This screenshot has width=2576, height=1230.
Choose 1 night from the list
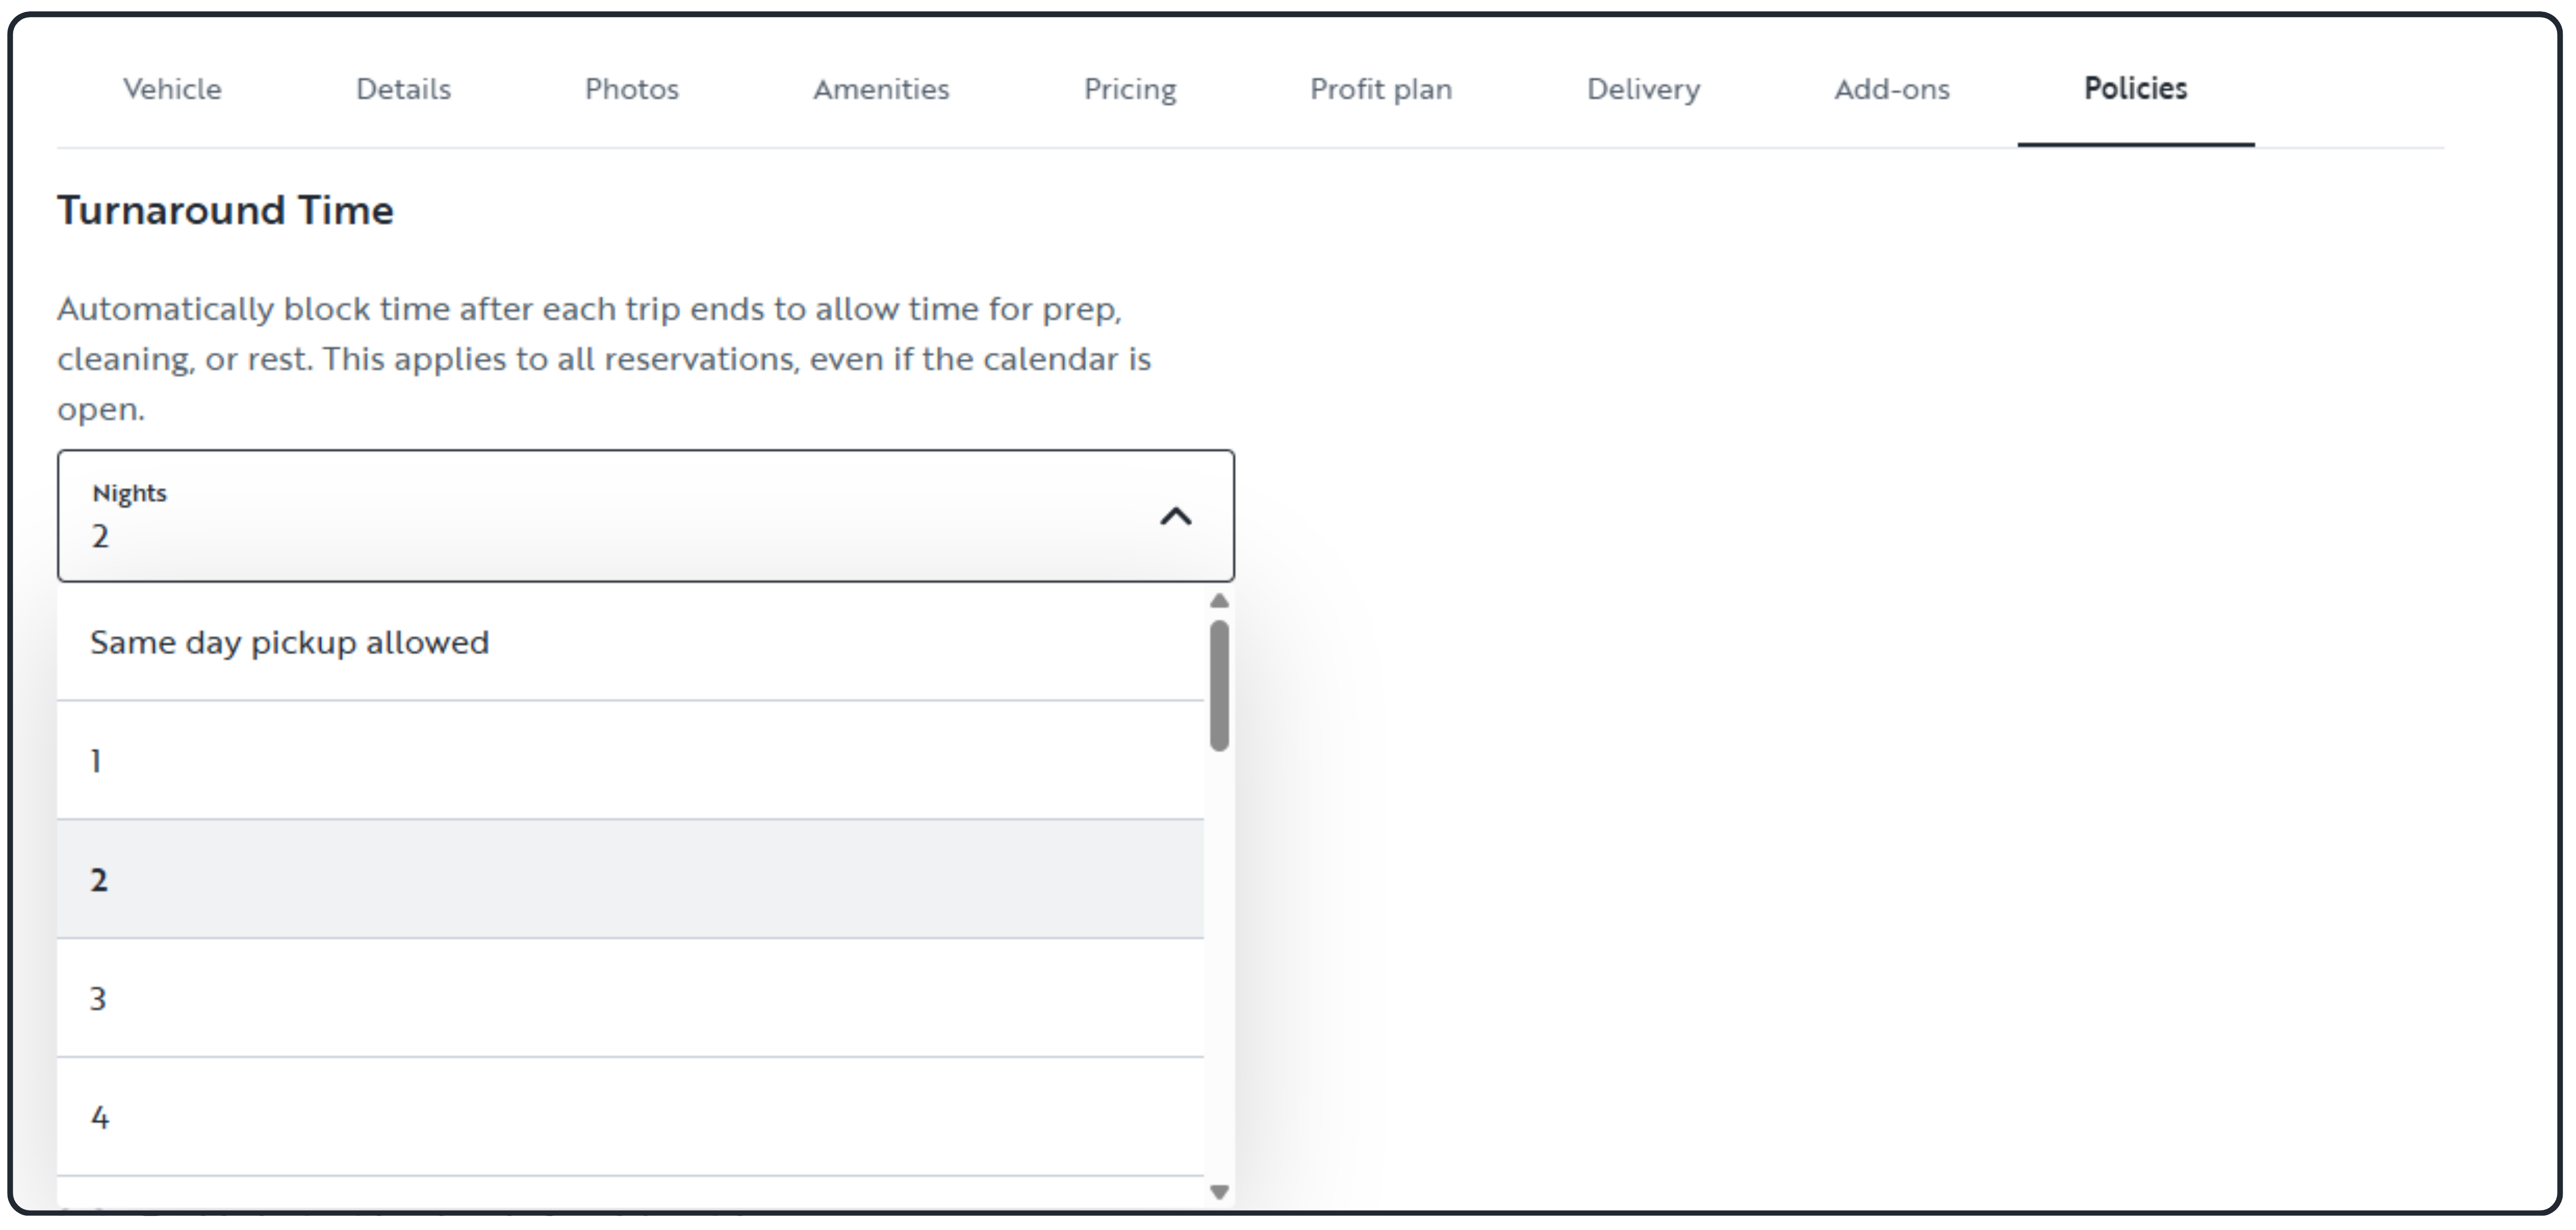630,761
